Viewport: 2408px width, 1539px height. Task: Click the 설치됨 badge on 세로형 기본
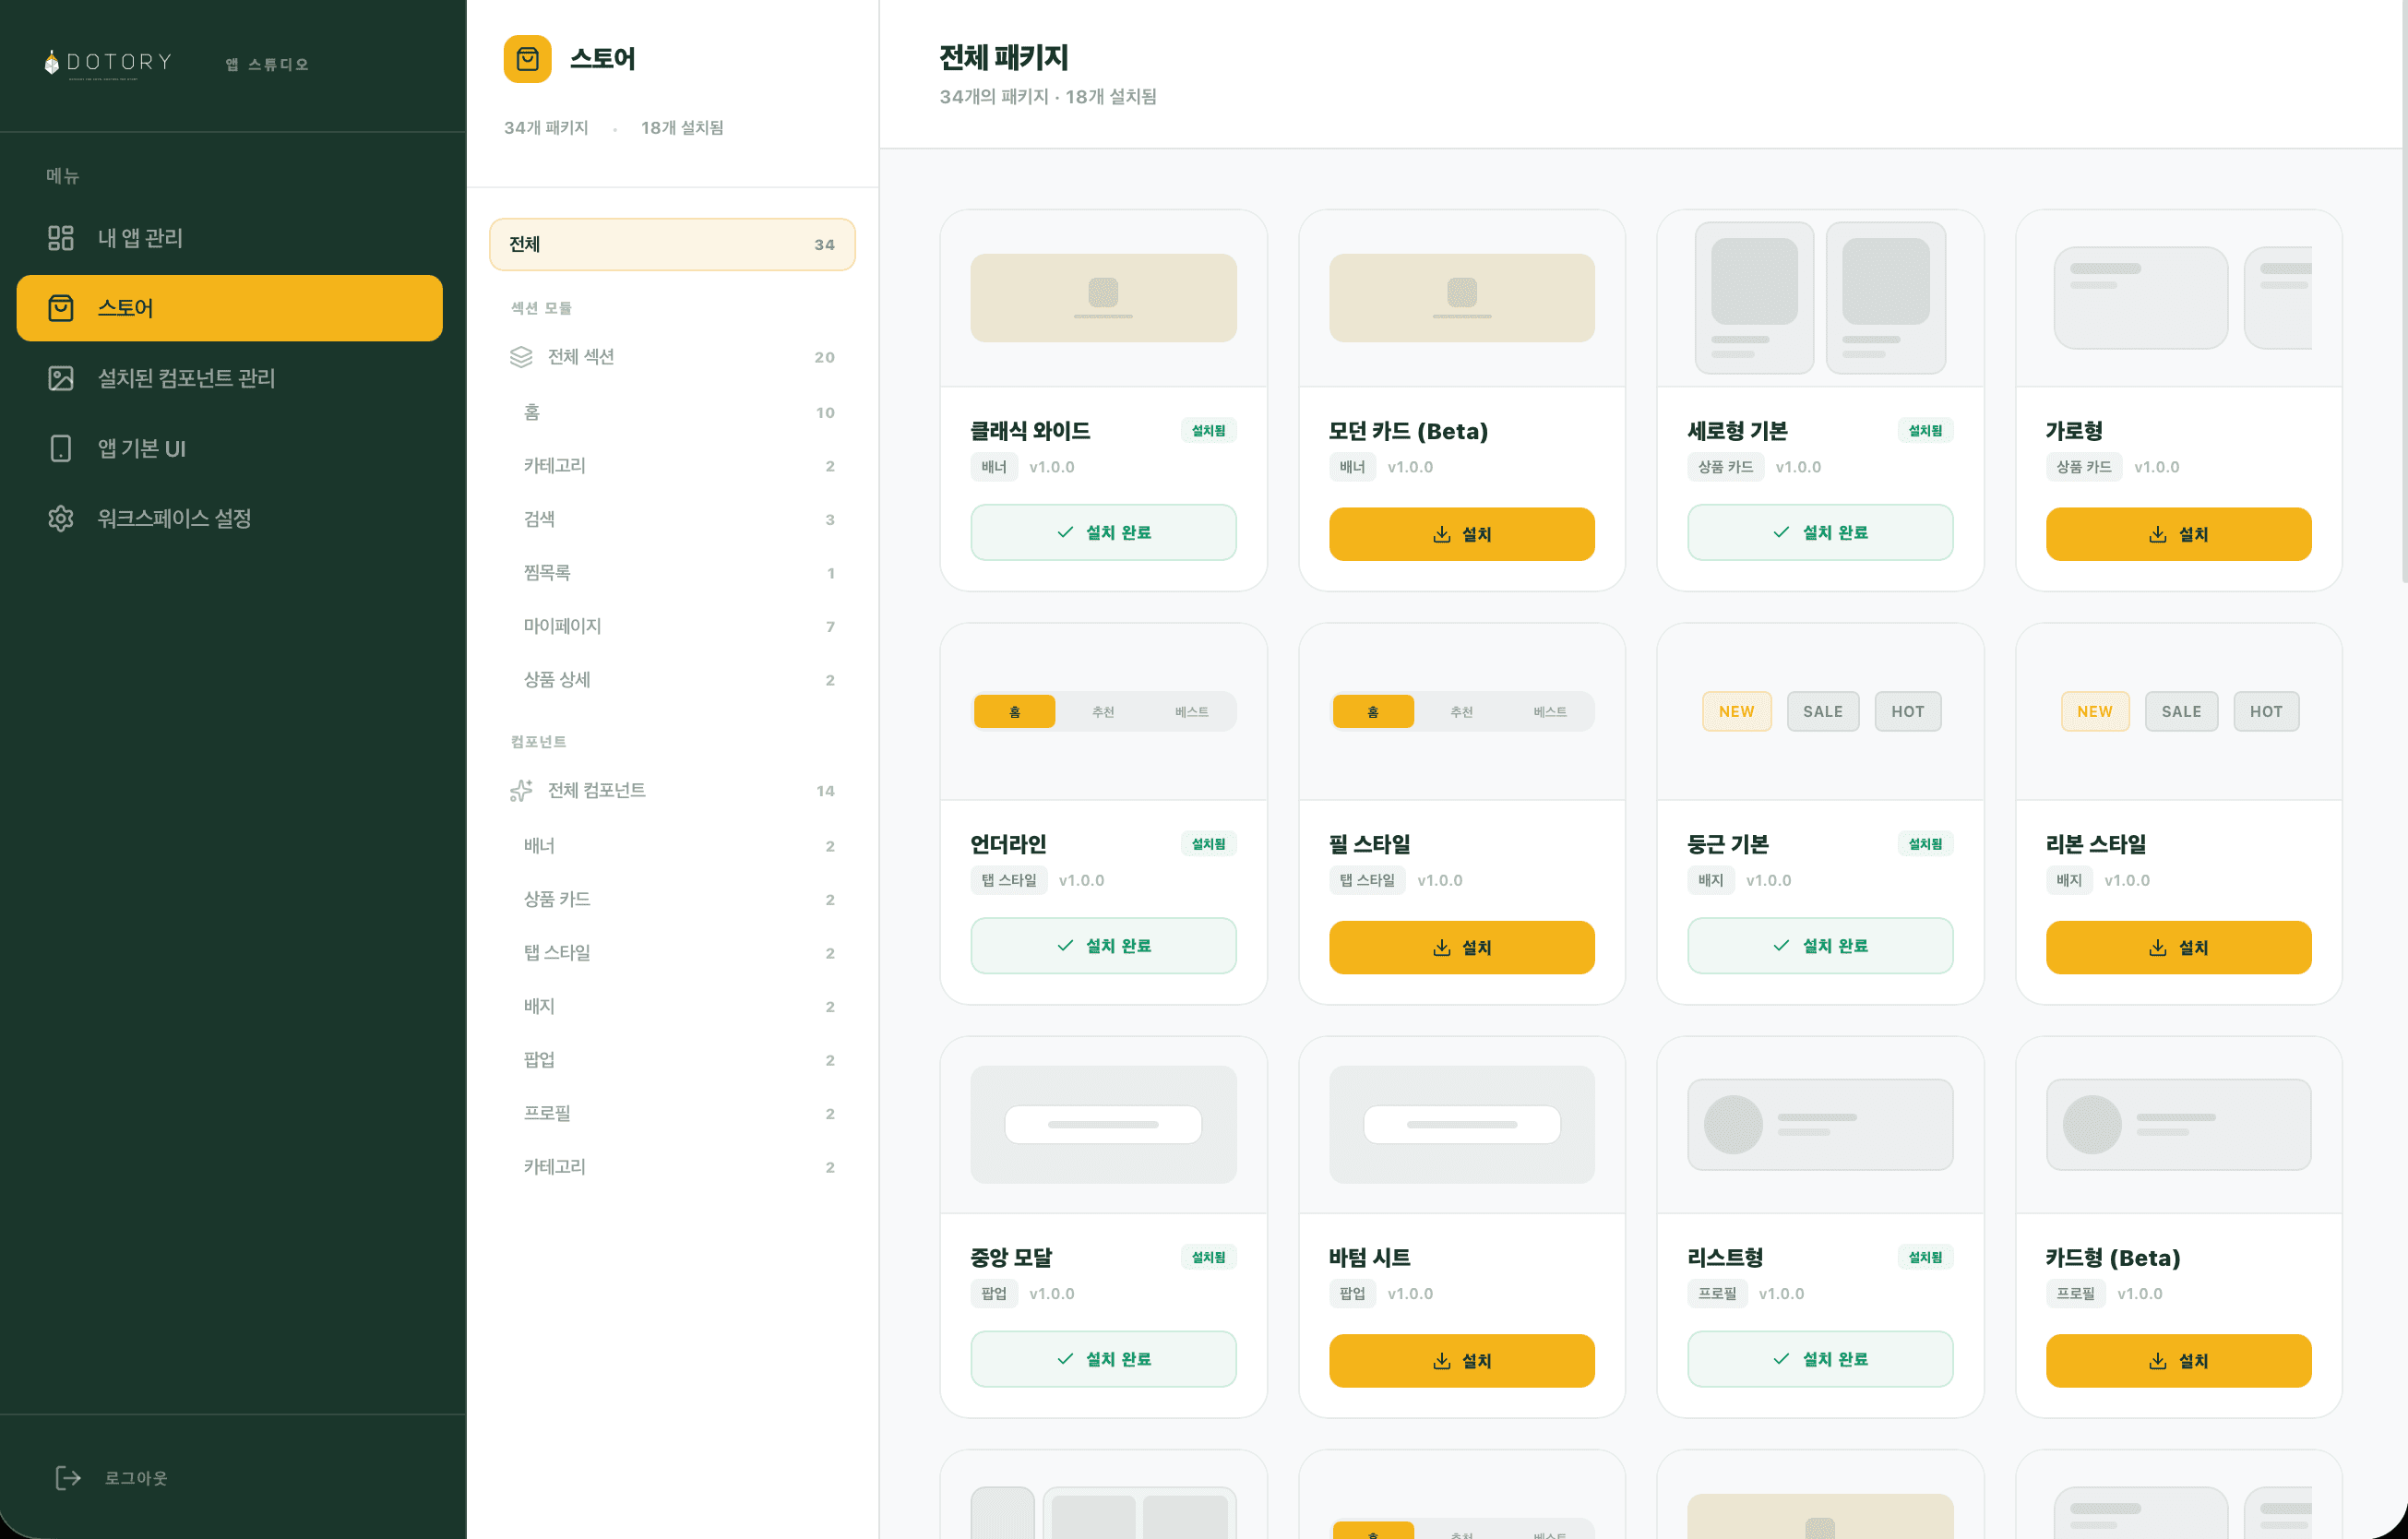pyautogui.click(x=1925, y=431)
